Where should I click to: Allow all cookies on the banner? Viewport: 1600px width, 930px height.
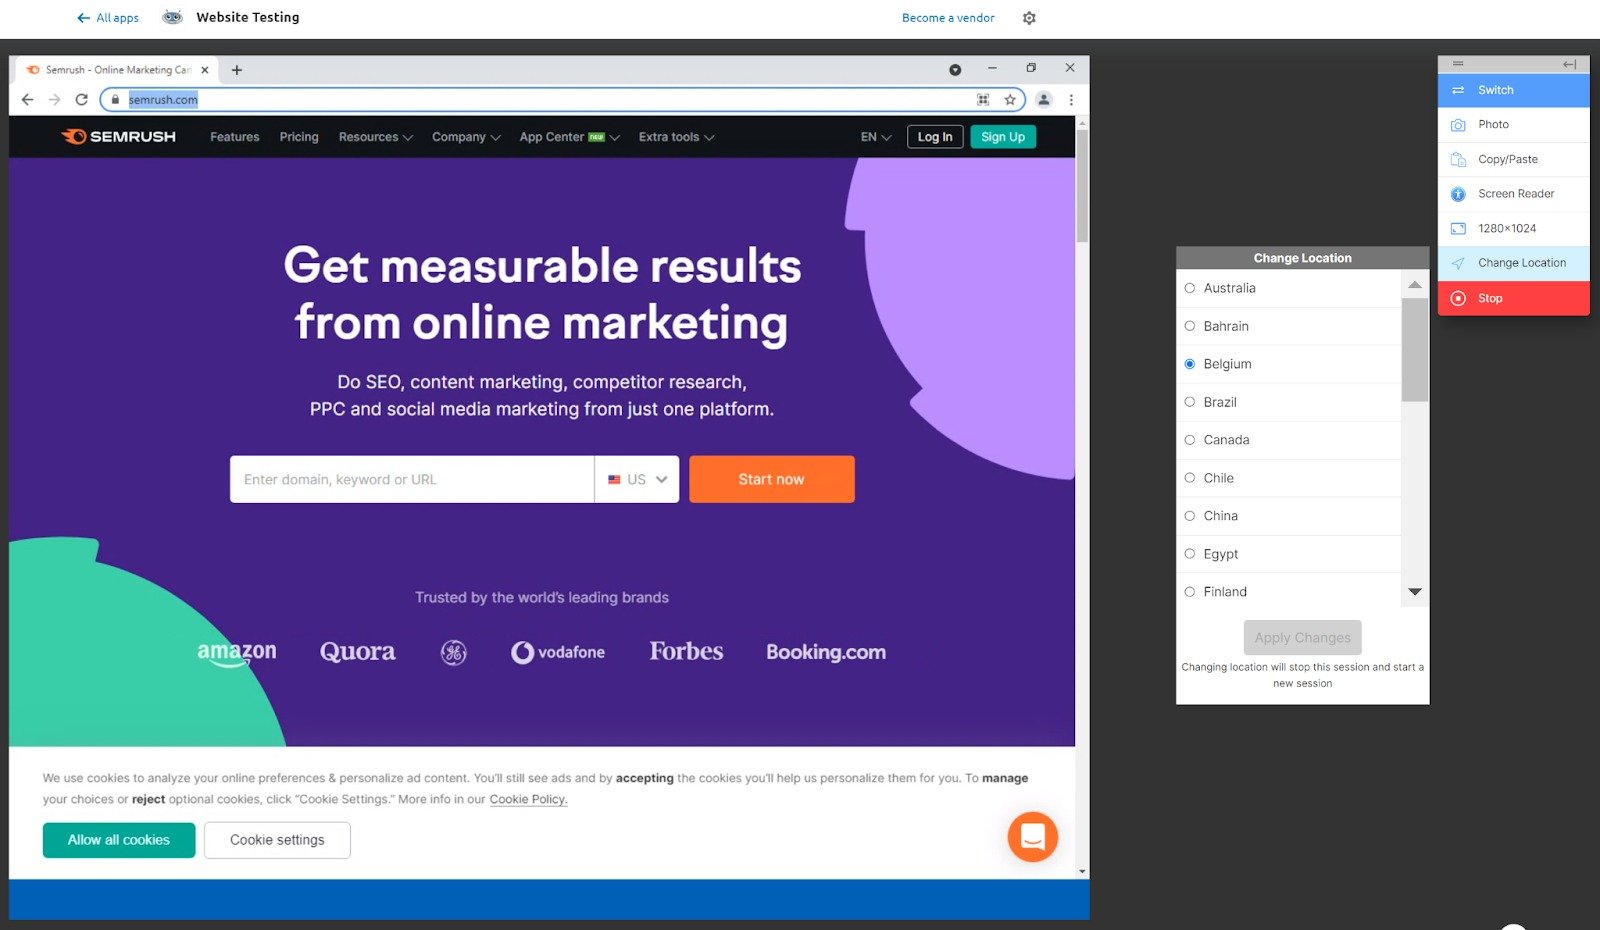click(x=118, y=840)
